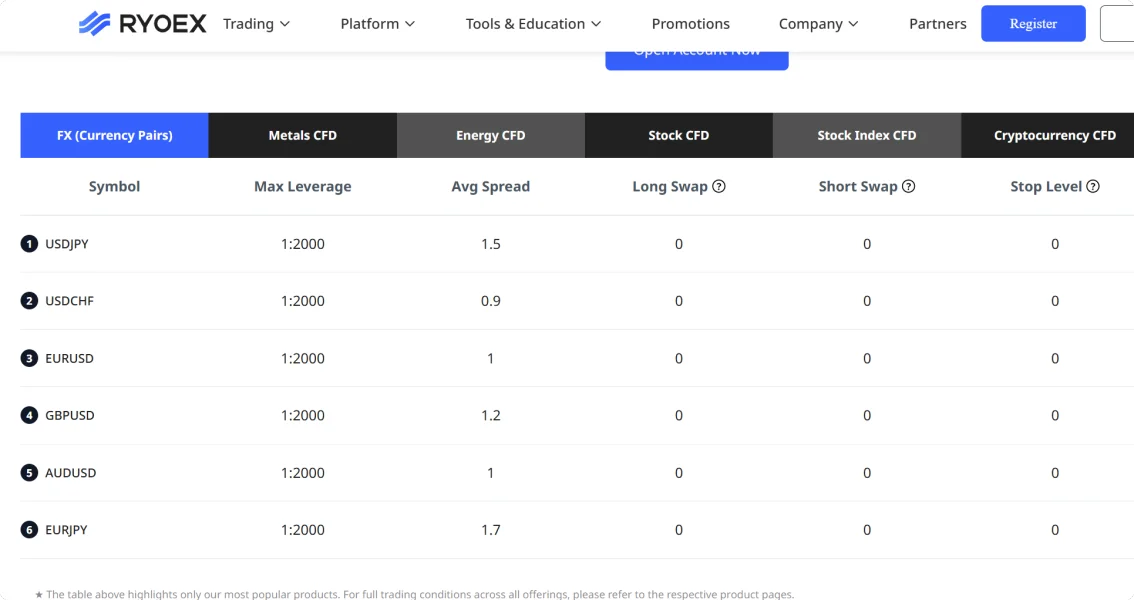Click the number 1 badge beside USDJPY
Image resolution: width=1134 pixels, height=600 pixels.
click(29, 244)
